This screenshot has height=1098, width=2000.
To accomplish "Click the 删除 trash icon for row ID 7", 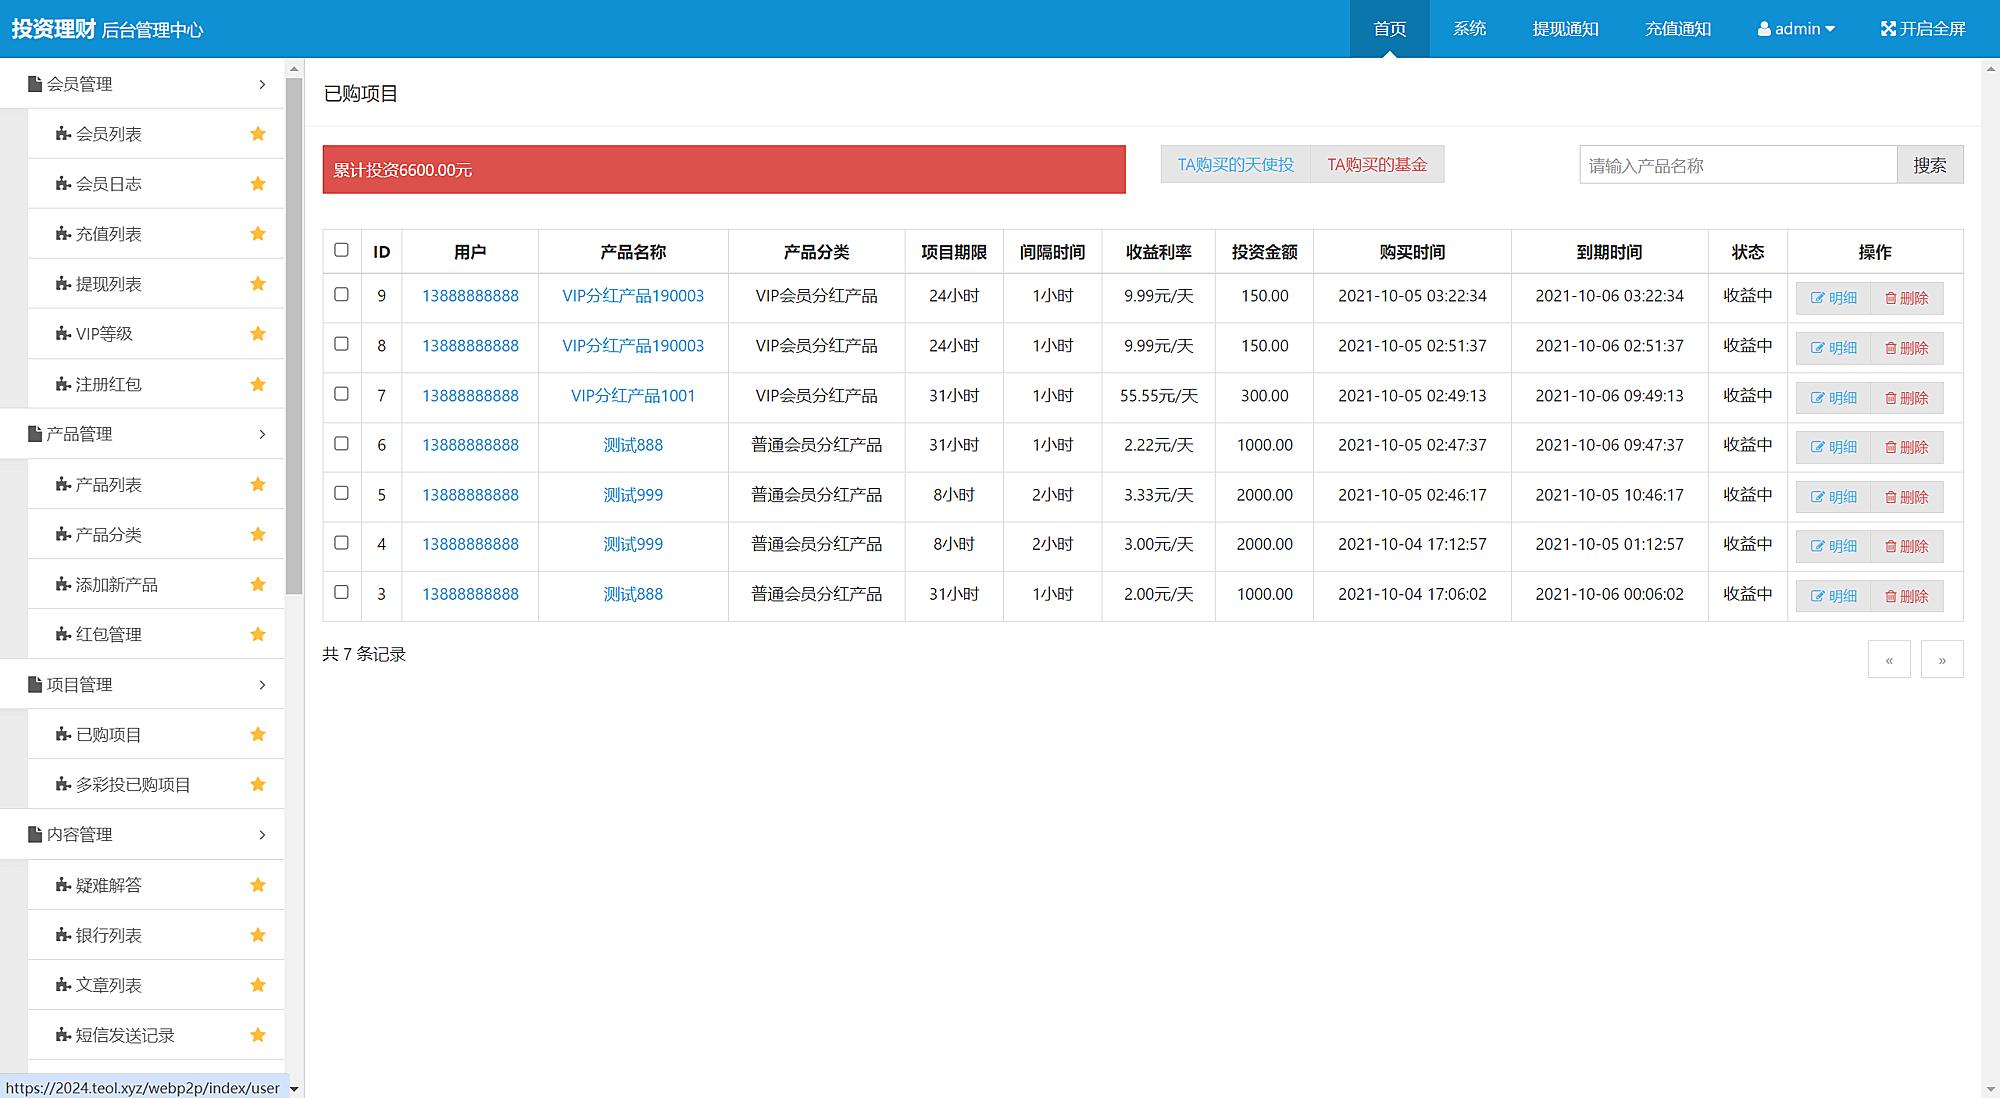I will [x=1890, y=398].
